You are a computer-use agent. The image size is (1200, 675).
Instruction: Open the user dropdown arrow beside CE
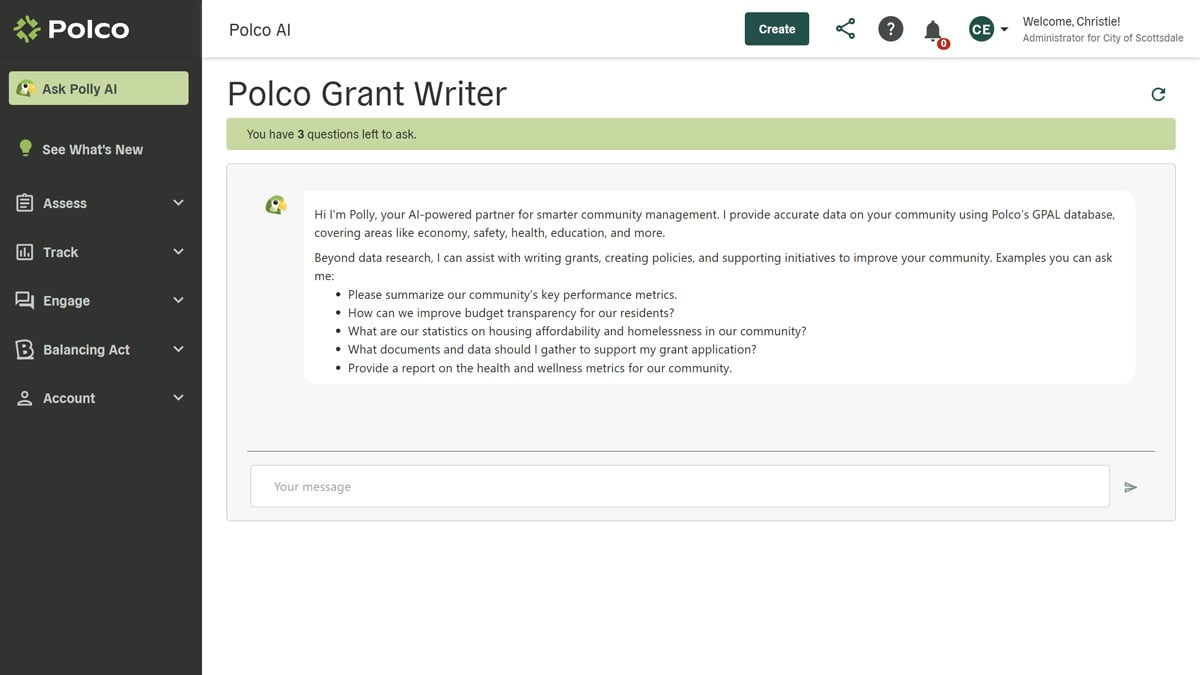(1004, 30)
